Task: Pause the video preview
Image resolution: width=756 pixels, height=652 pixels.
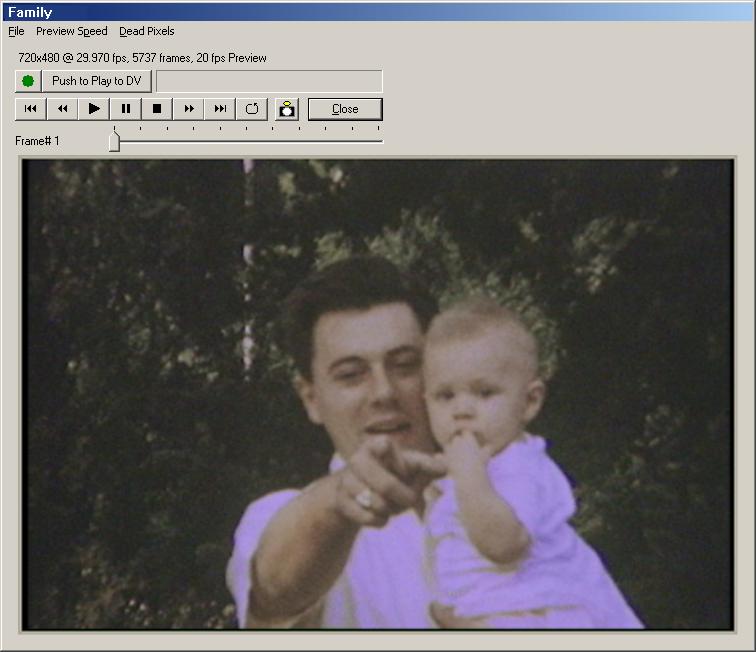Action: tap(125, 109)
